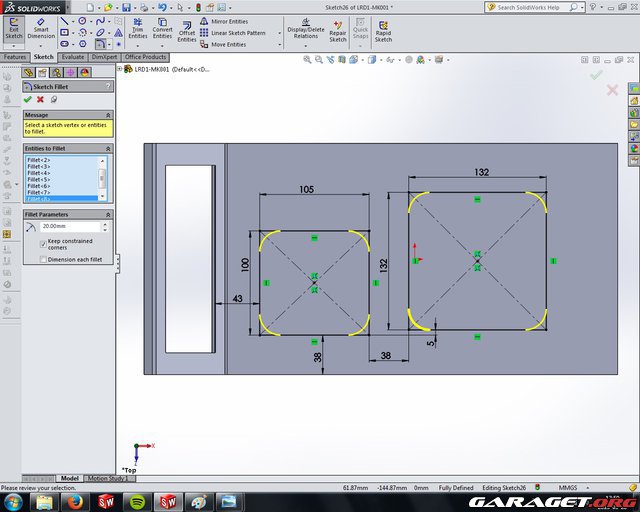Activate the Convert Entities tool
This screenshot has width=640, height=512.
pyautogui.click(x=162, y=30)
